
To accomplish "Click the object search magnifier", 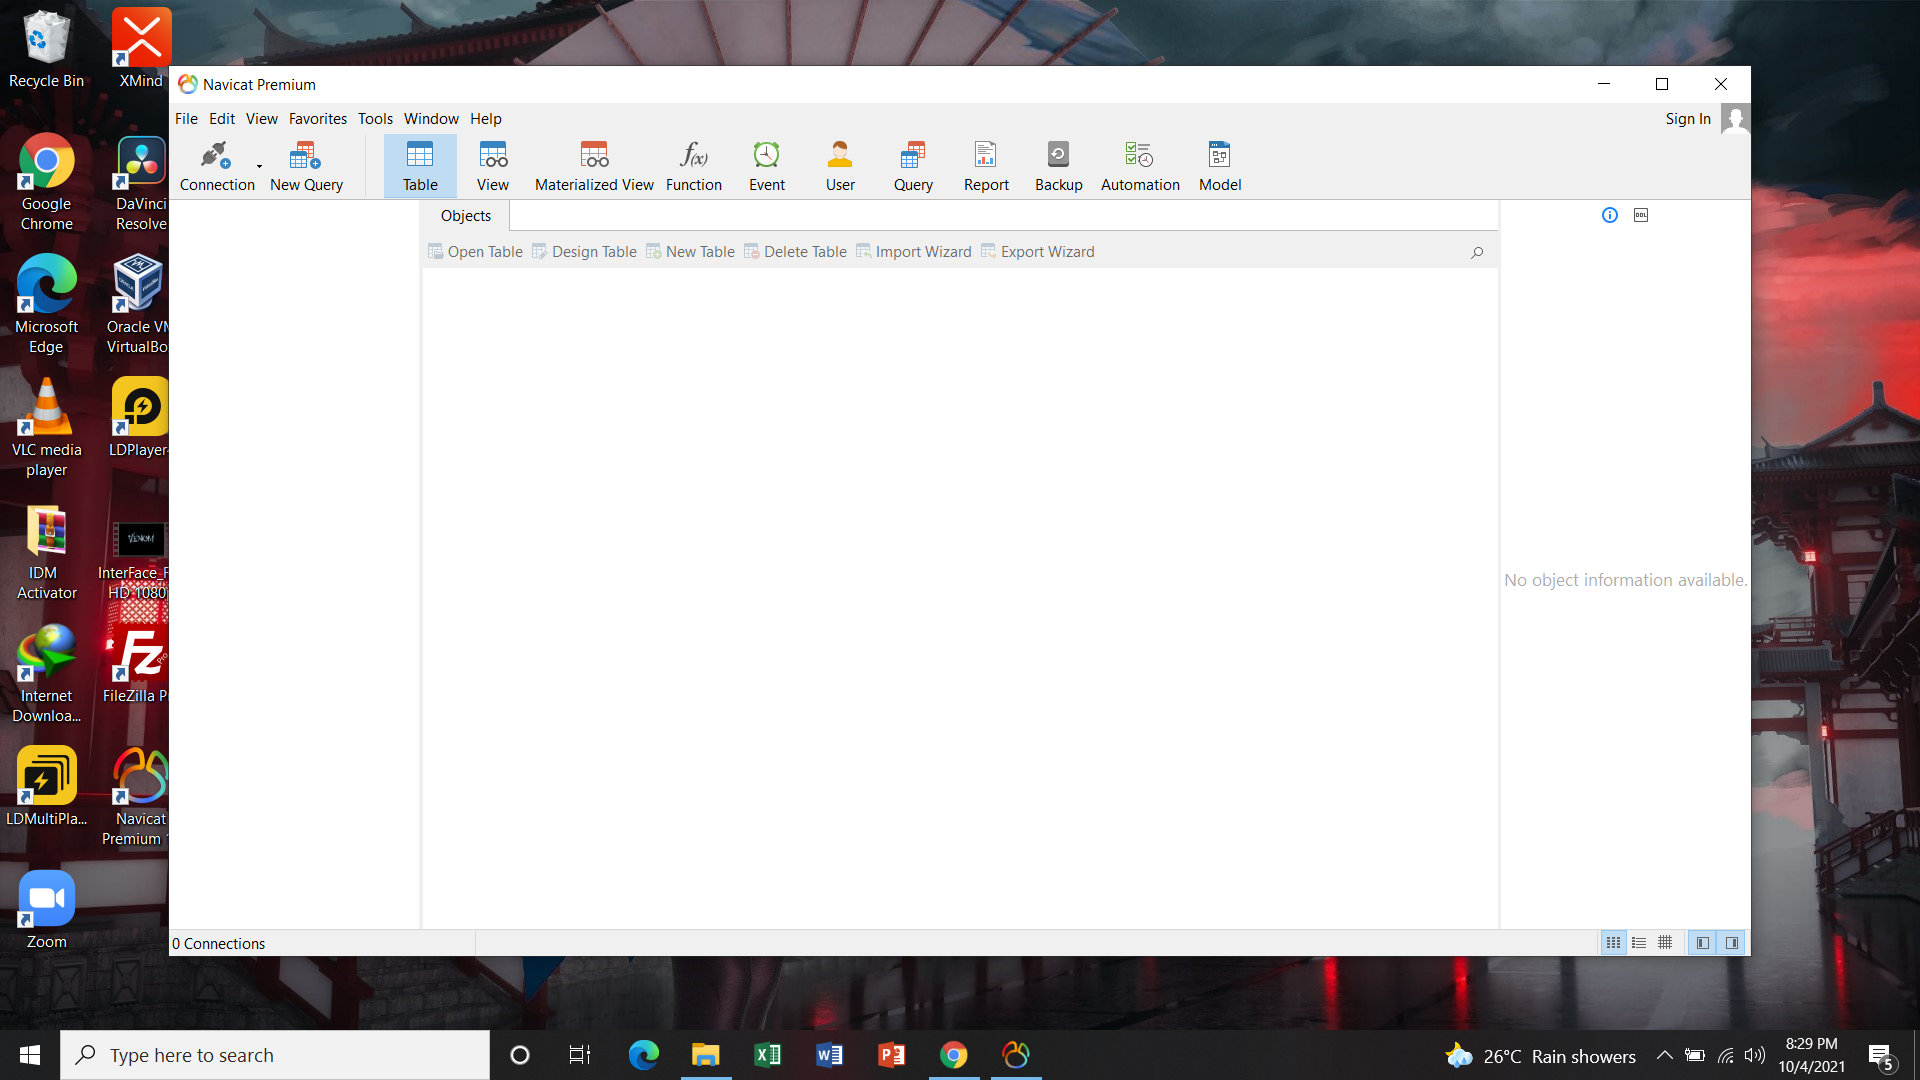I will [1477, 253].
